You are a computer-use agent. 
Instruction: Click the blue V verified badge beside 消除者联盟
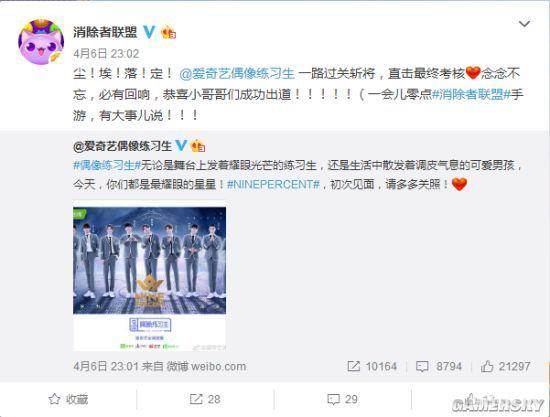(149, 32)
